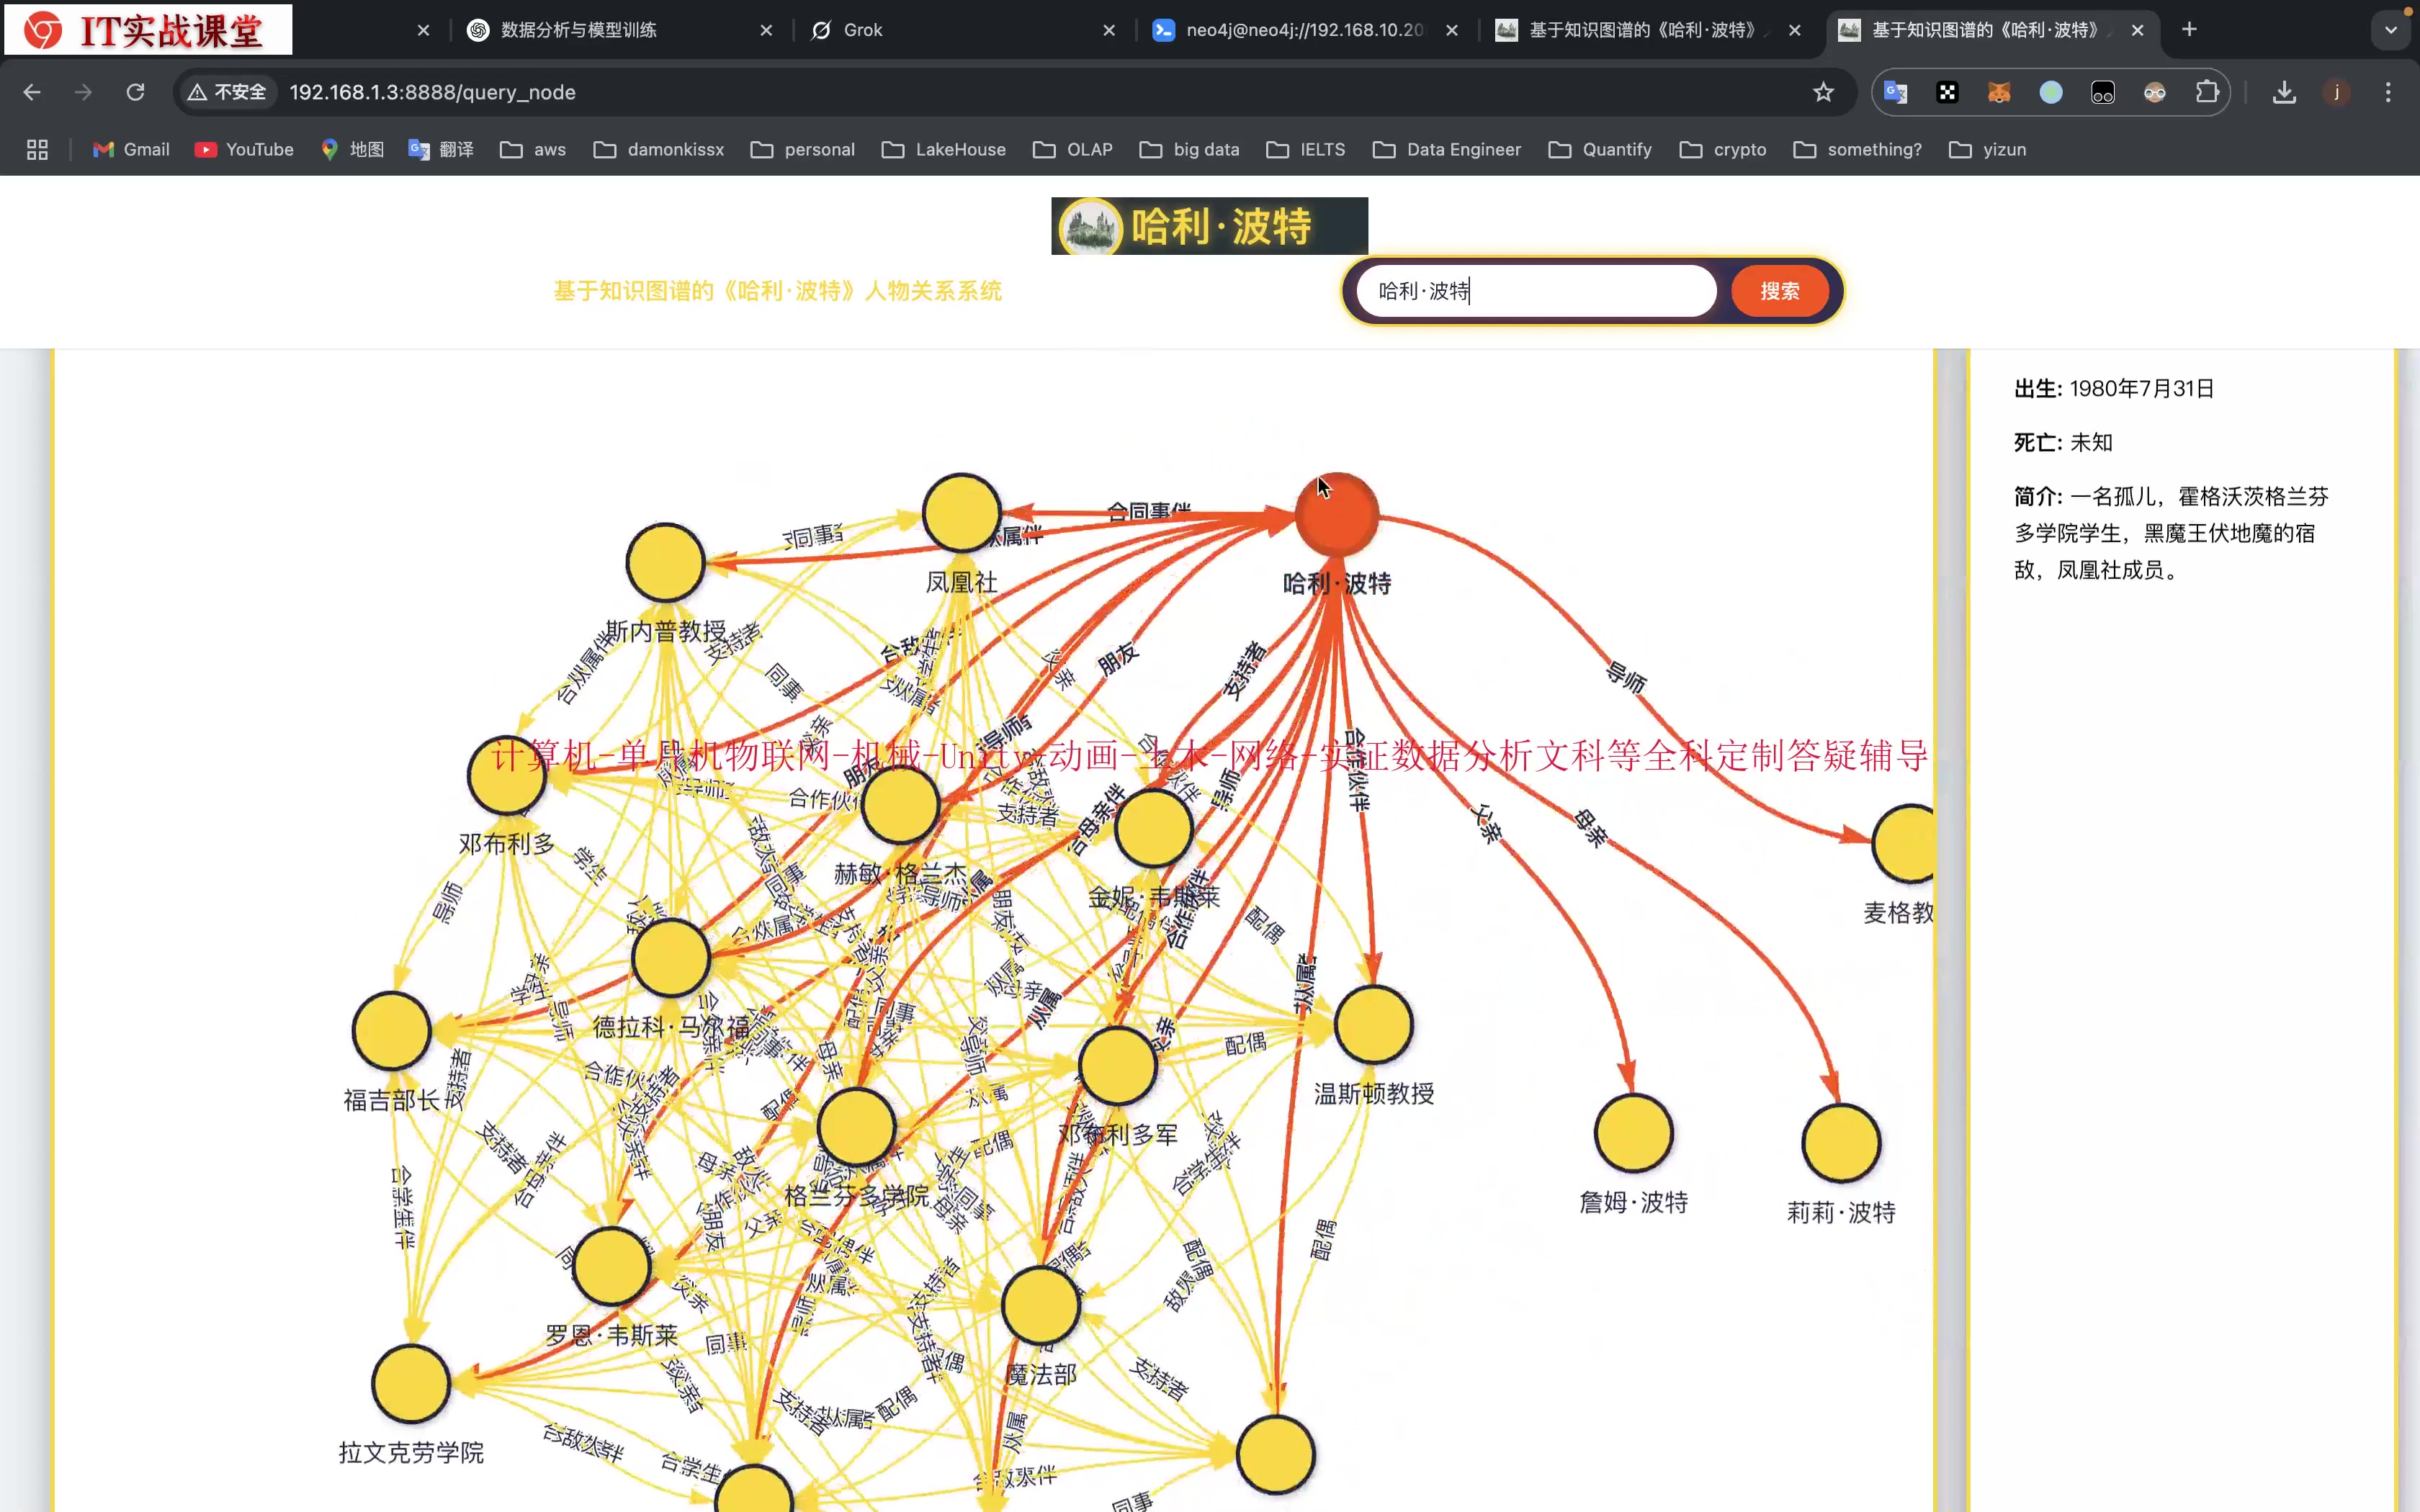Click the browser reload icon
The height and width of the screenshot is (1512, 2420).
tap(135, 92)
